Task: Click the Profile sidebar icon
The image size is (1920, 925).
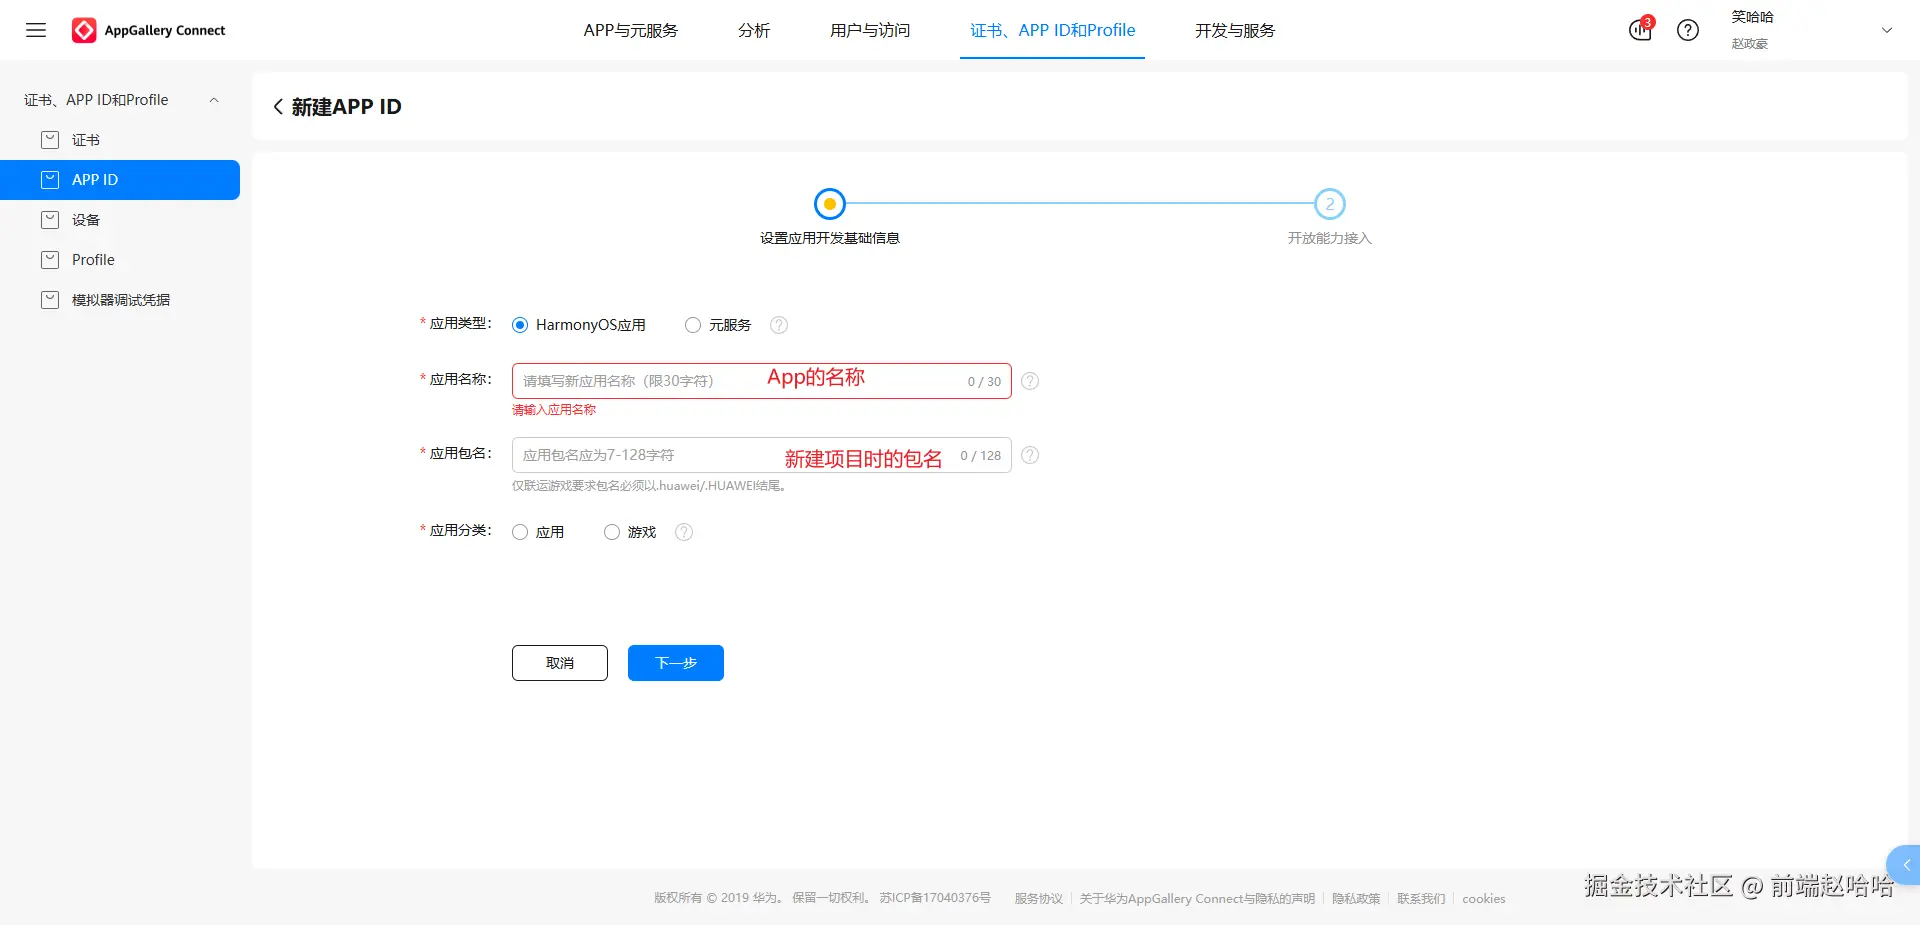Action: (x=50, y=260)
